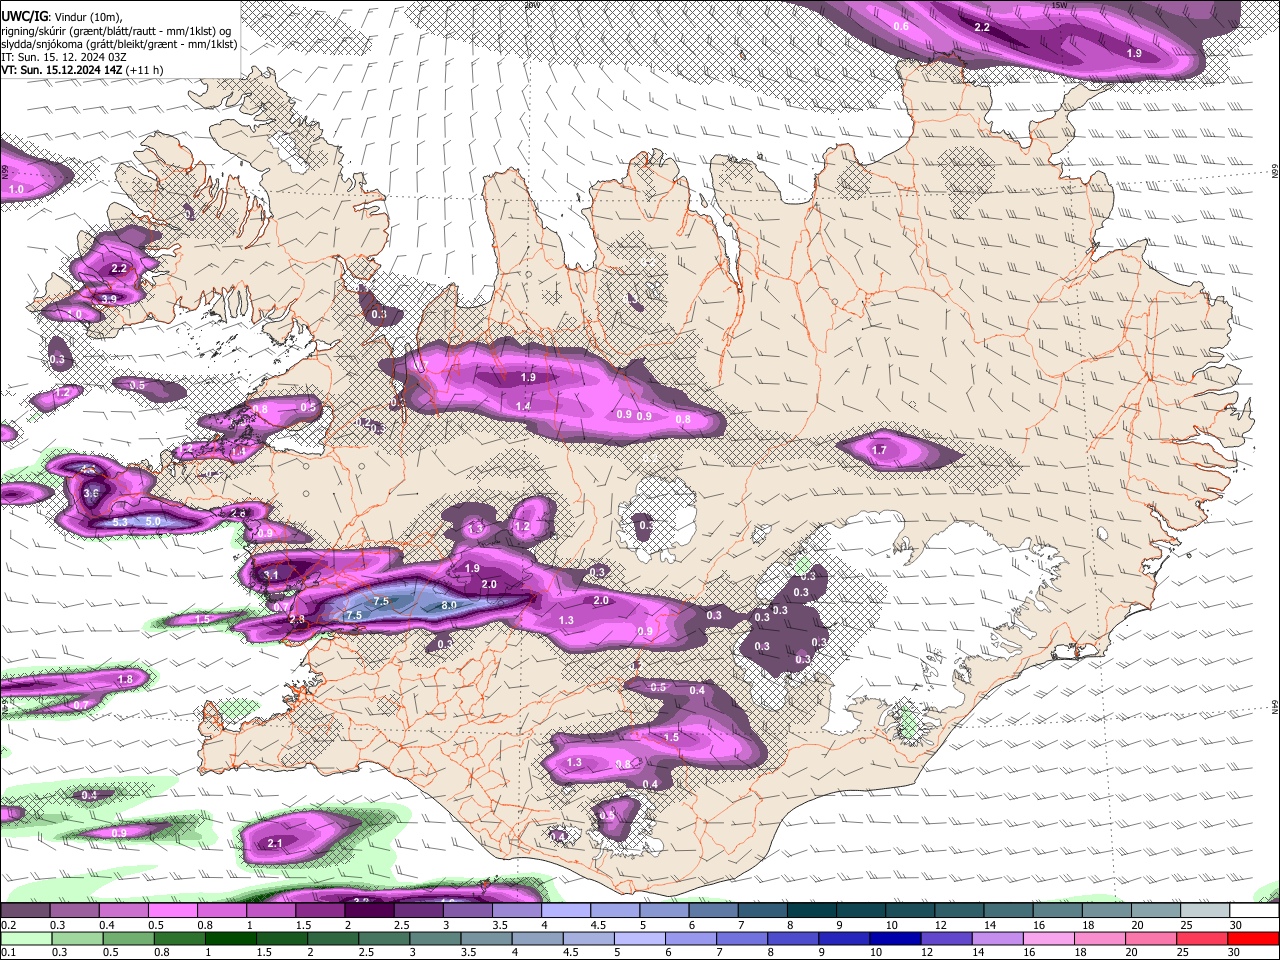Screen dimensions: 1280x960
Task: Click the 15W longitude label
Action: (1061, 5)
